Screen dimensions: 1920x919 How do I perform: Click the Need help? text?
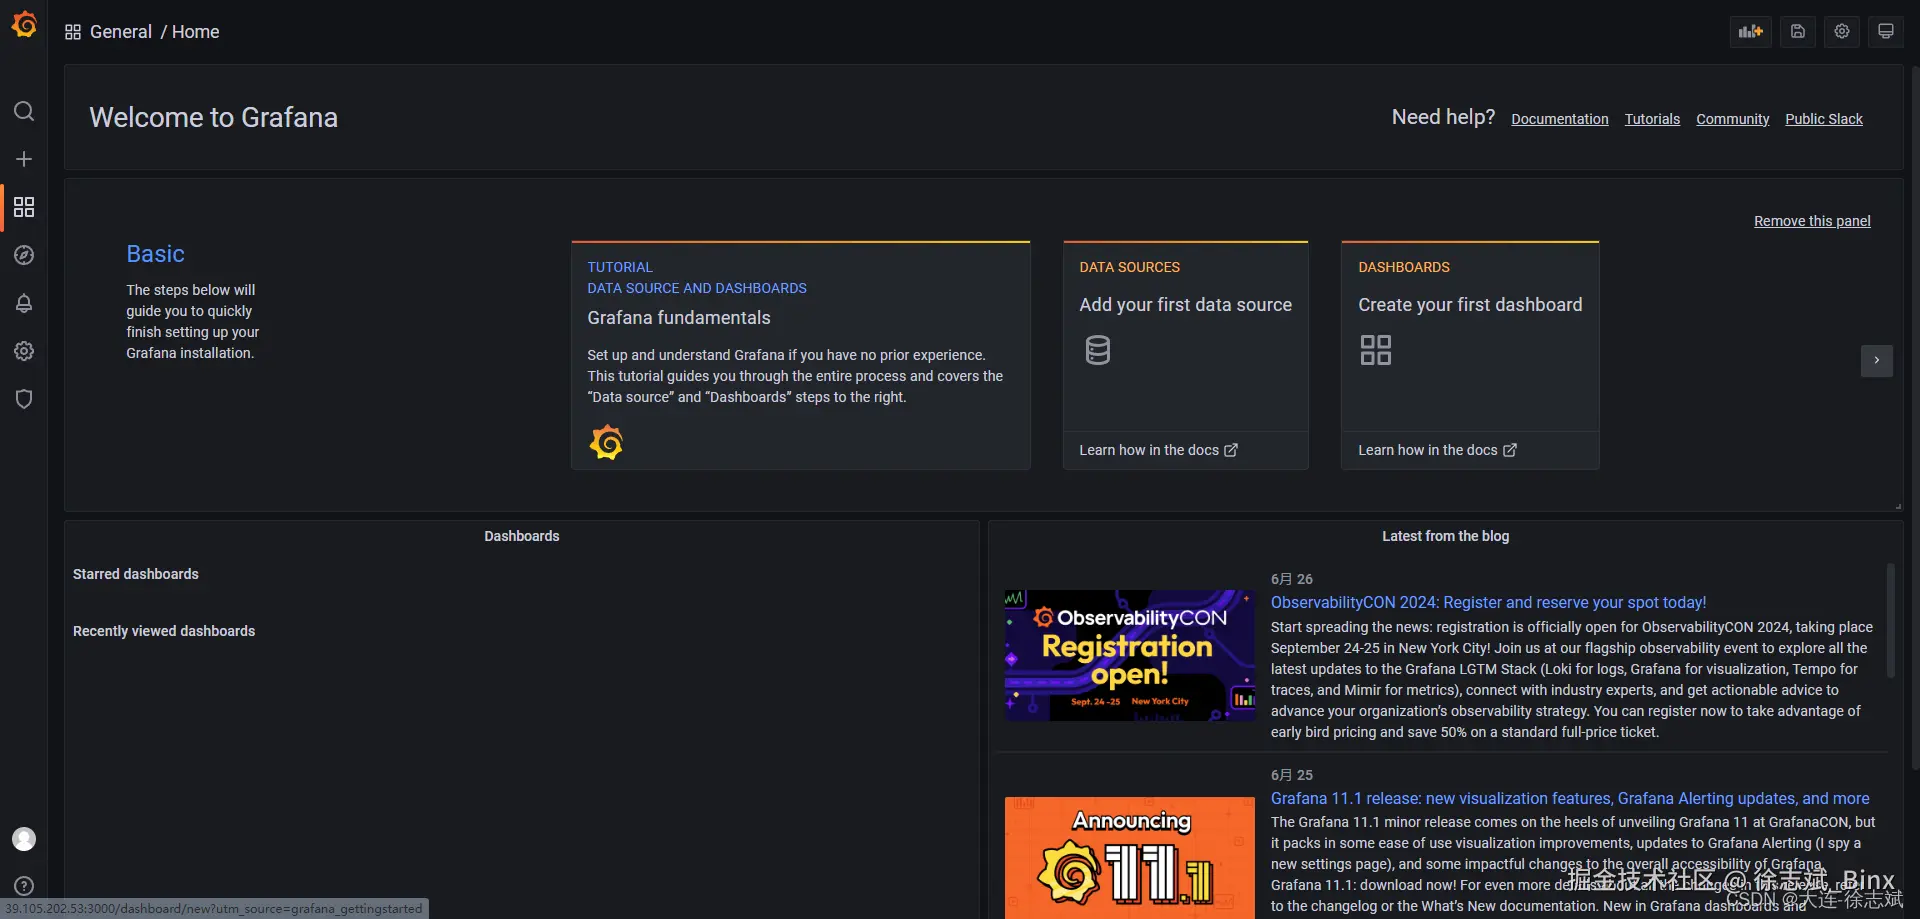pos(1443,117)
